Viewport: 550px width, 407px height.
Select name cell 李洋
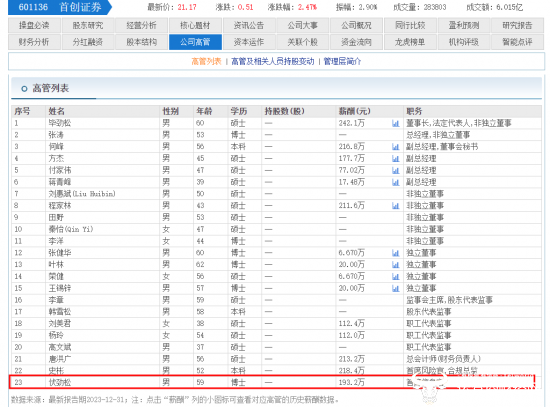(x=56, y=241)
